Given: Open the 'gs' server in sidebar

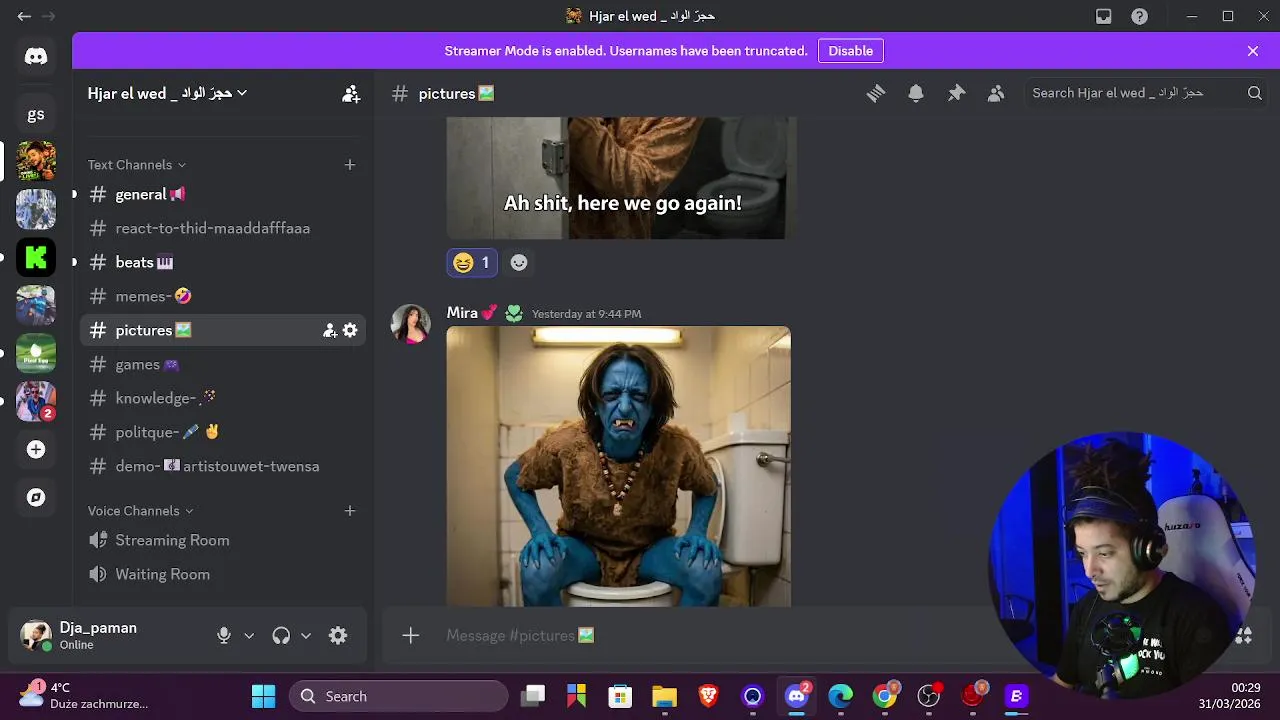Looking at the screenshot, I should tap(36, 114).
